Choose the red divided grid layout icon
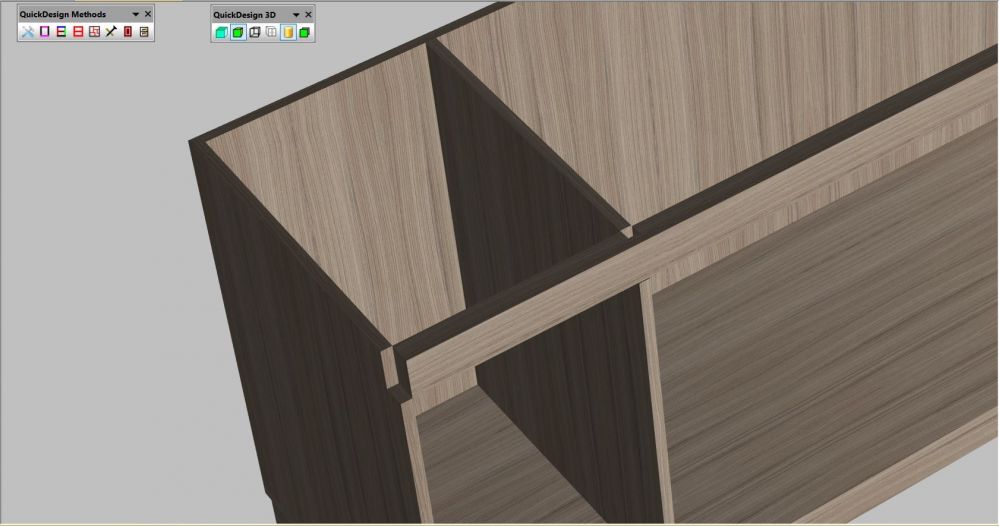Screen dimensions: 999x526 [x=94, y=31]
